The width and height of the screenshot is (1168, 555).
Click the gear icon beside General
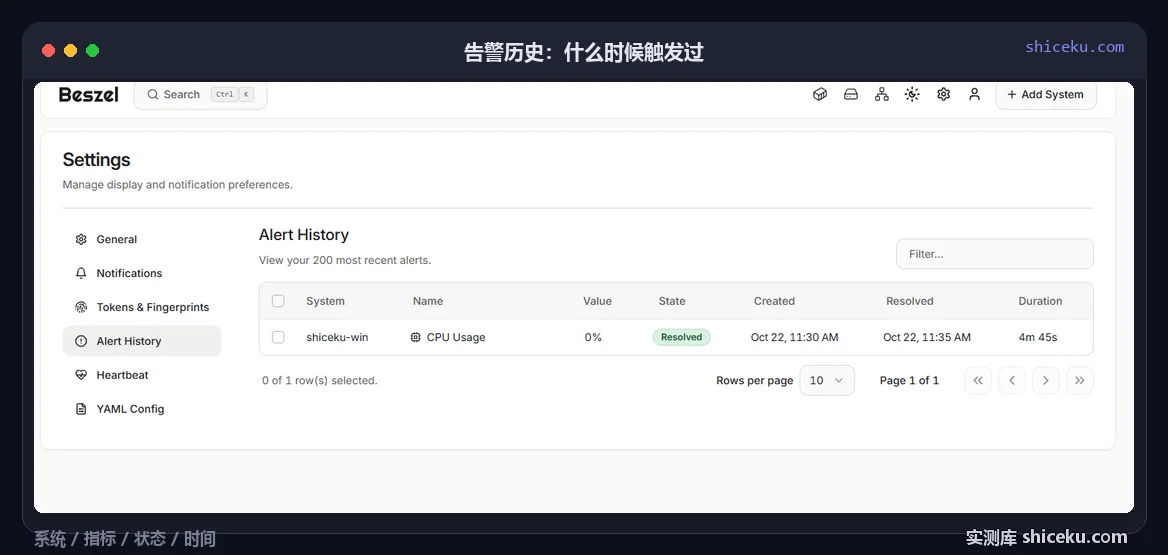tap(81, 239)
